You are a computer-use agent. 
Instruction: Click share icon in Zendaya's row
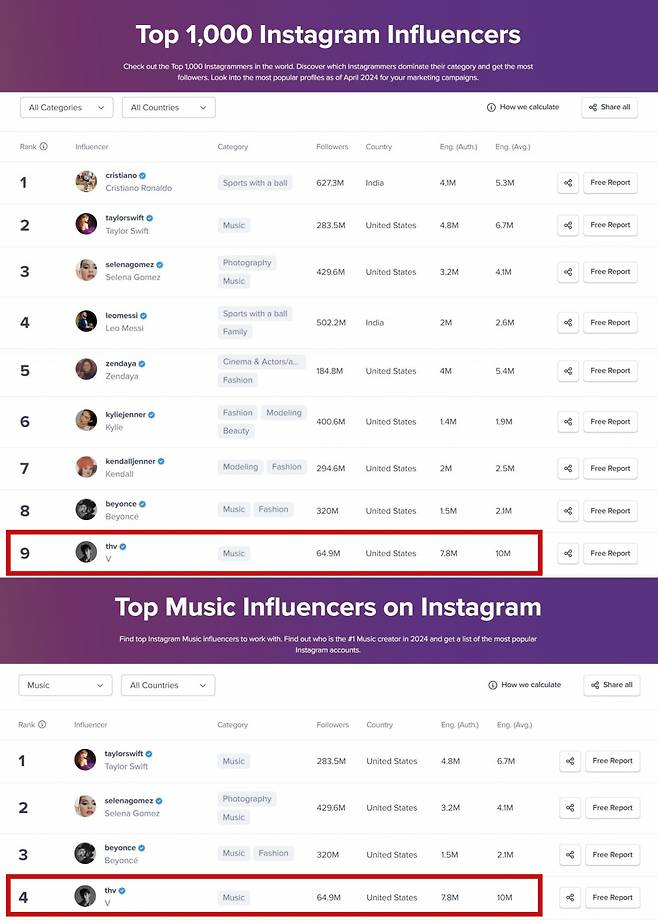[568, 371]
